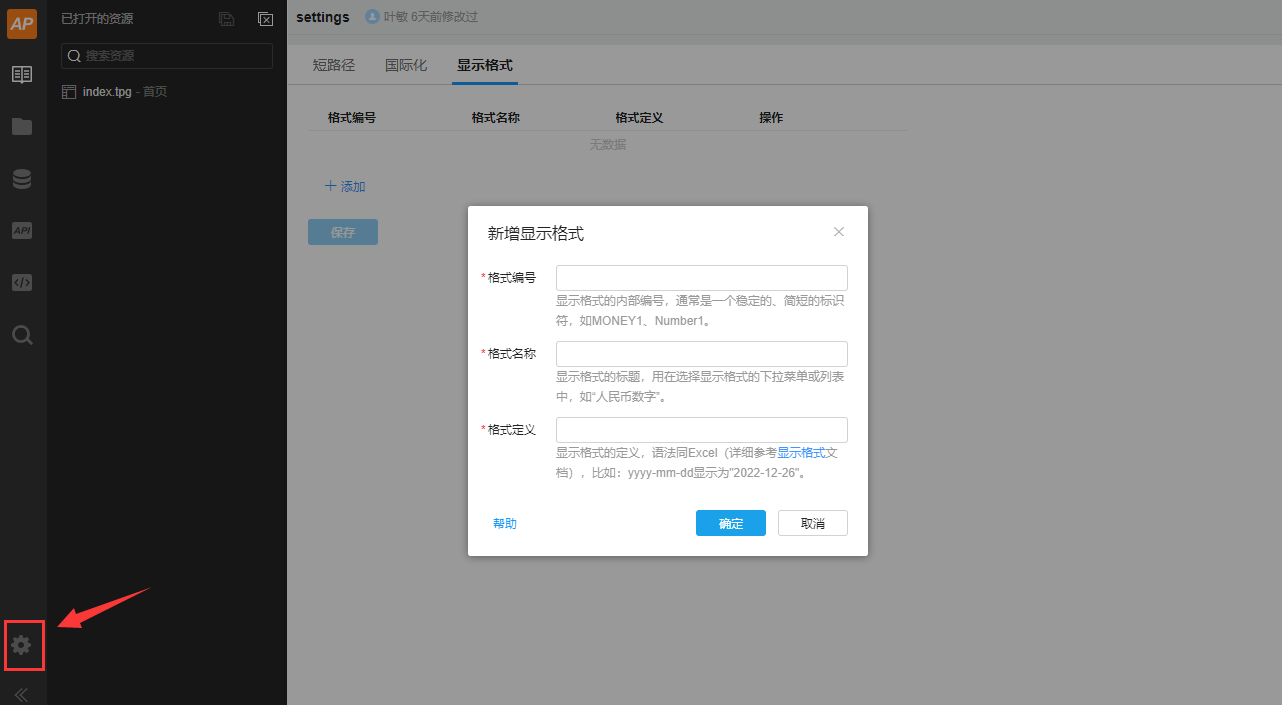
Task: Click the close-all resources icon
Action: coord(264,19)
